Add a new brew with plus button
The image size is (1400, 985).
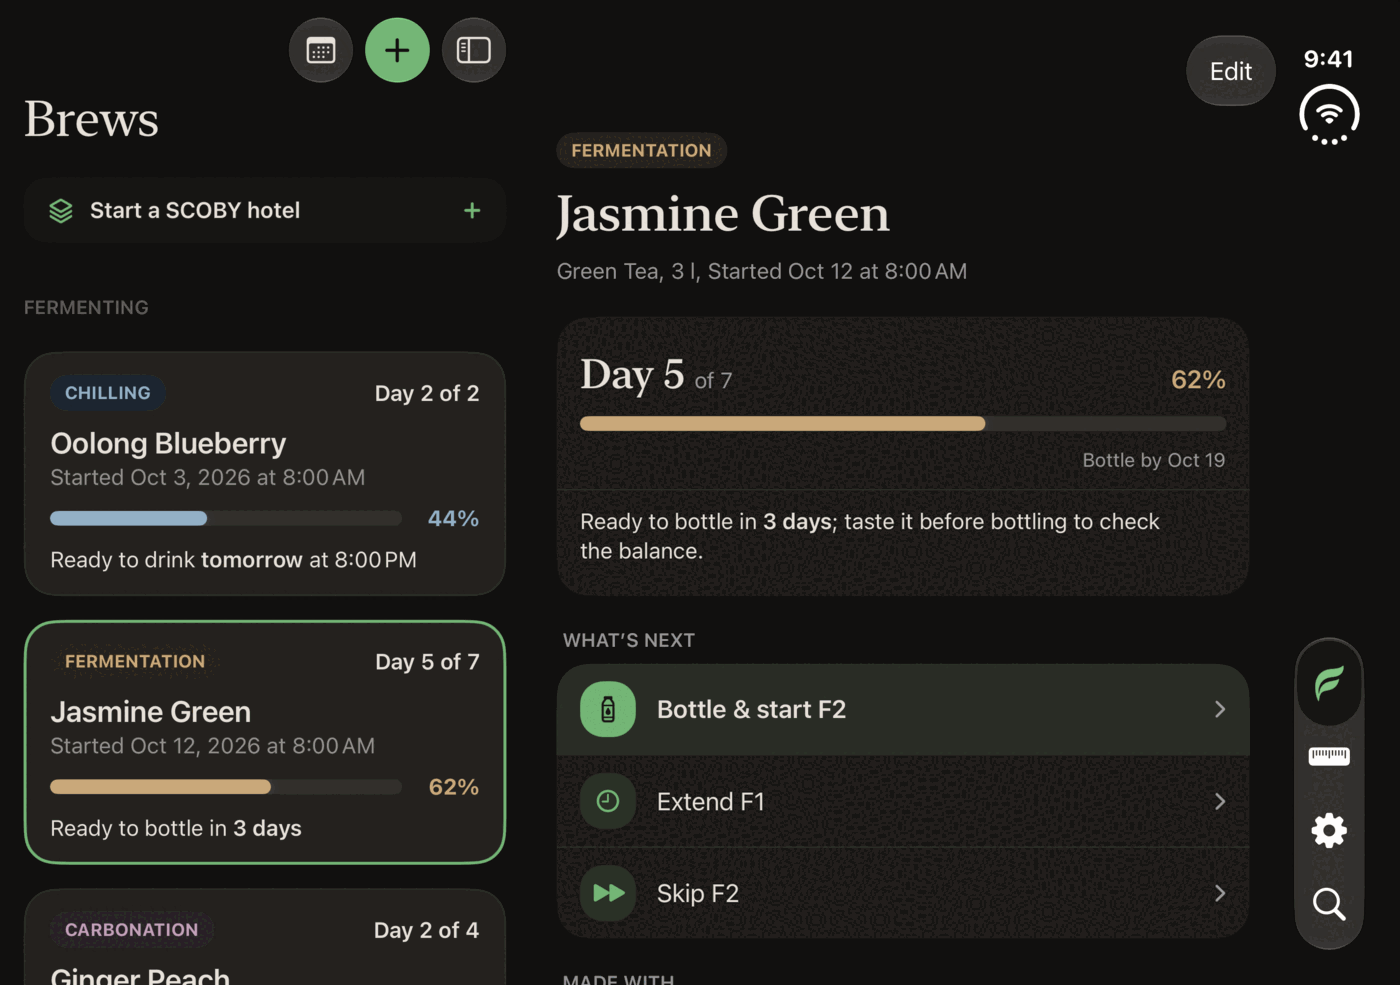397,51
